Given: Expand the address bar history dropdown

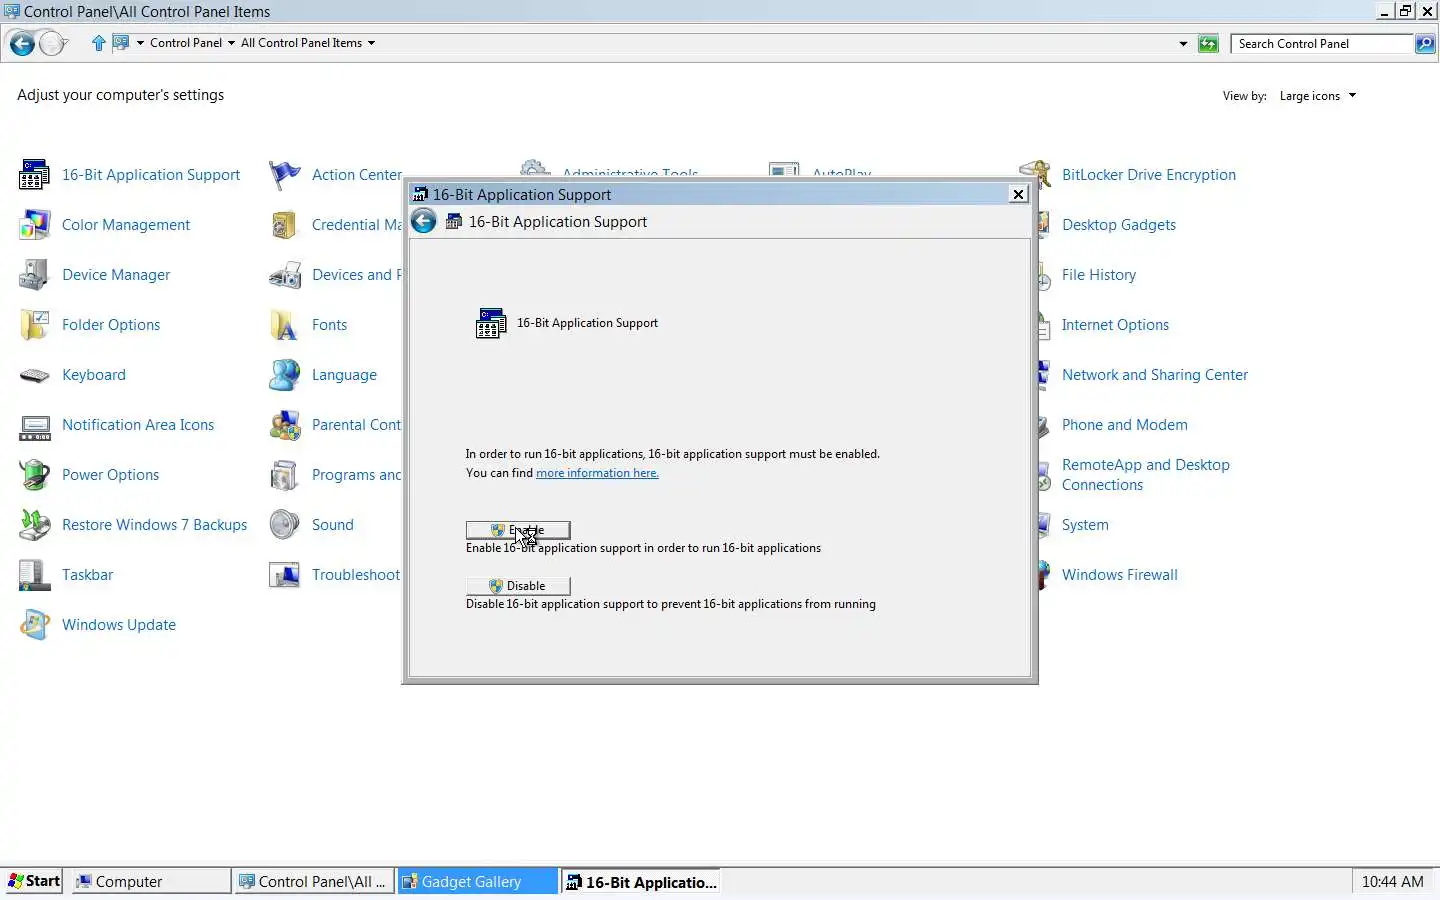Looking at the screenshot, I should (1183, 43).
